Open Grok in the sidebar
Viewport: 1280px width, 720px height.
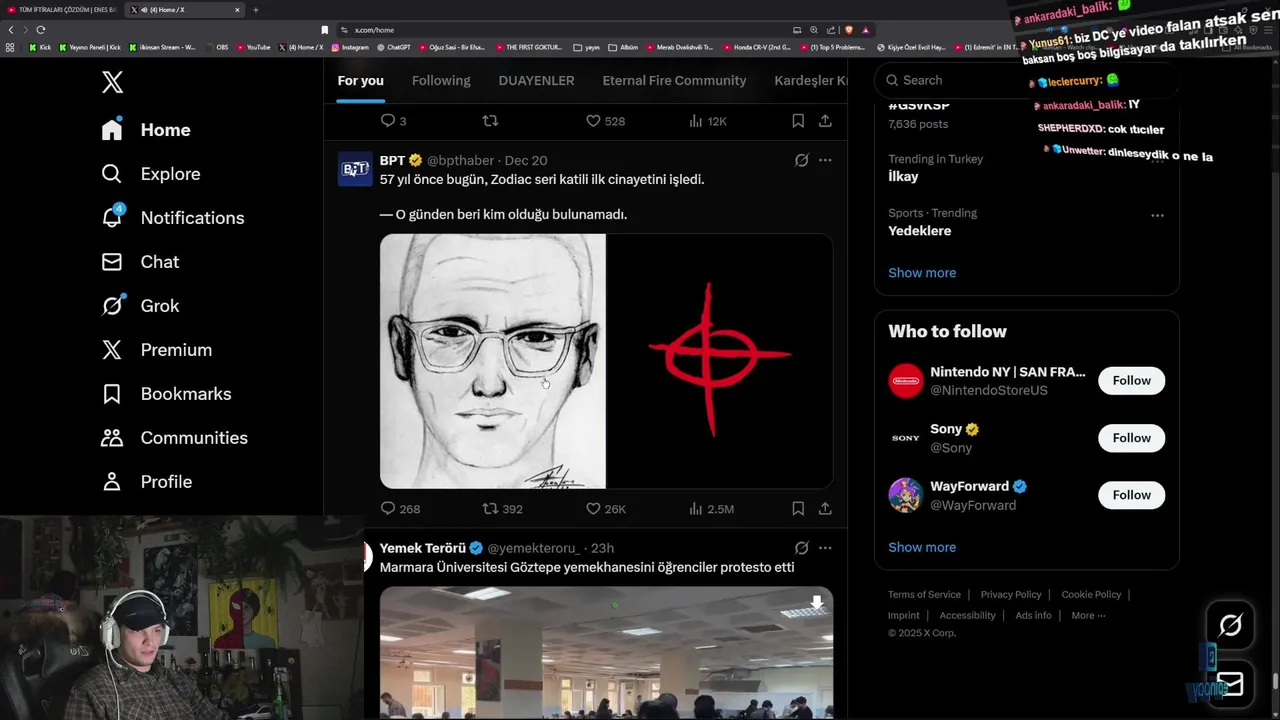[140, 306]
